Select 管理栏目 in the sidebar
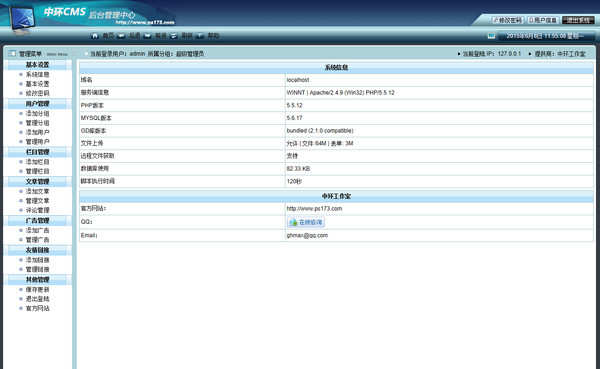This screenshot has height=369, width=600. (x=38, y=171)
